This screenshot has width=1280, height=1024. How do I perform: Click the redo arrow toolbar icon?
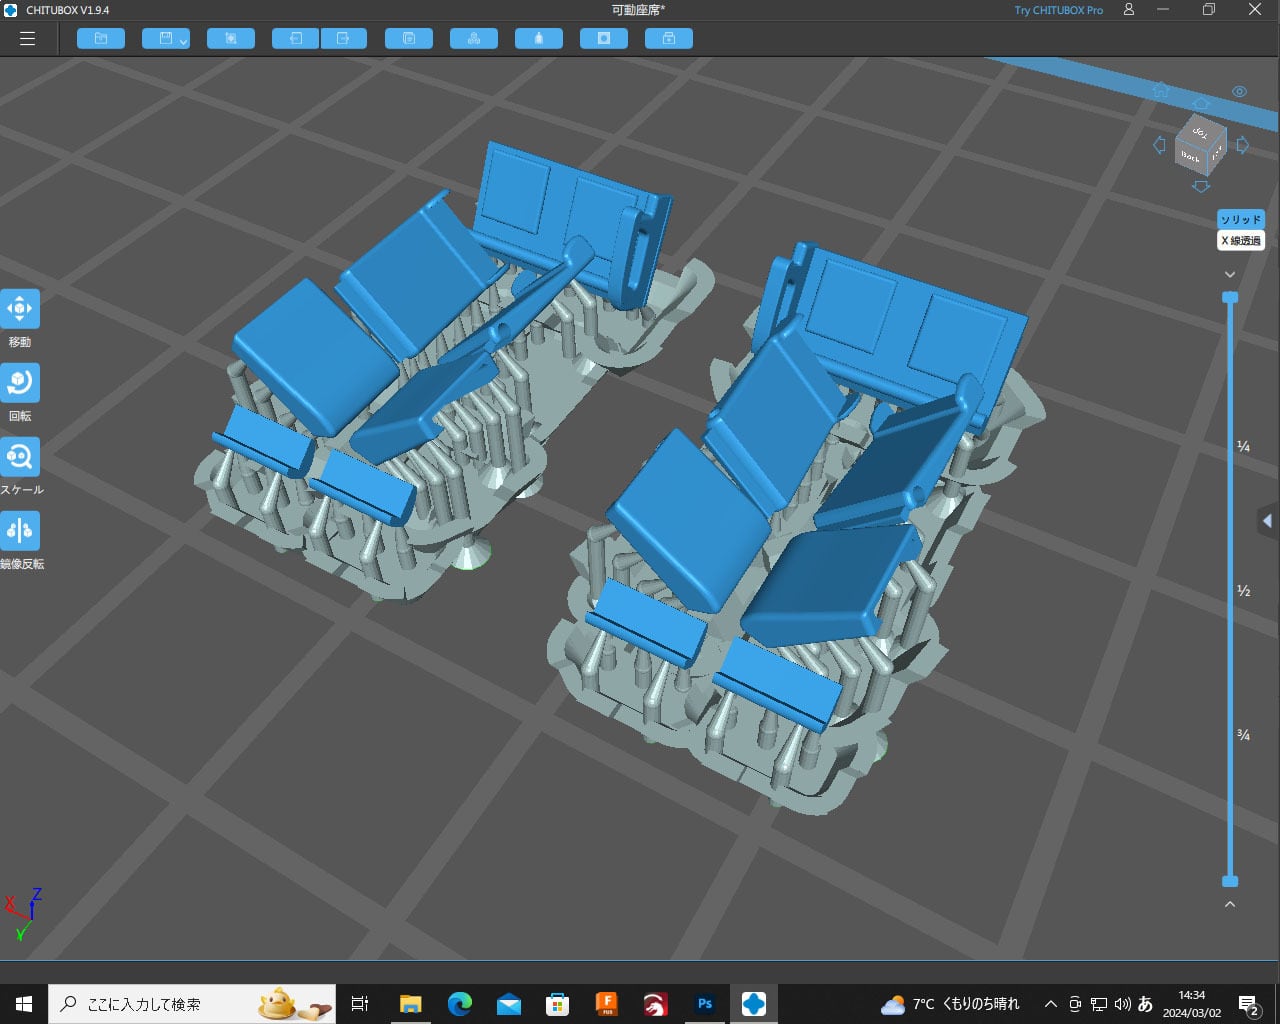pyautogui.click(x=343, y=39)
